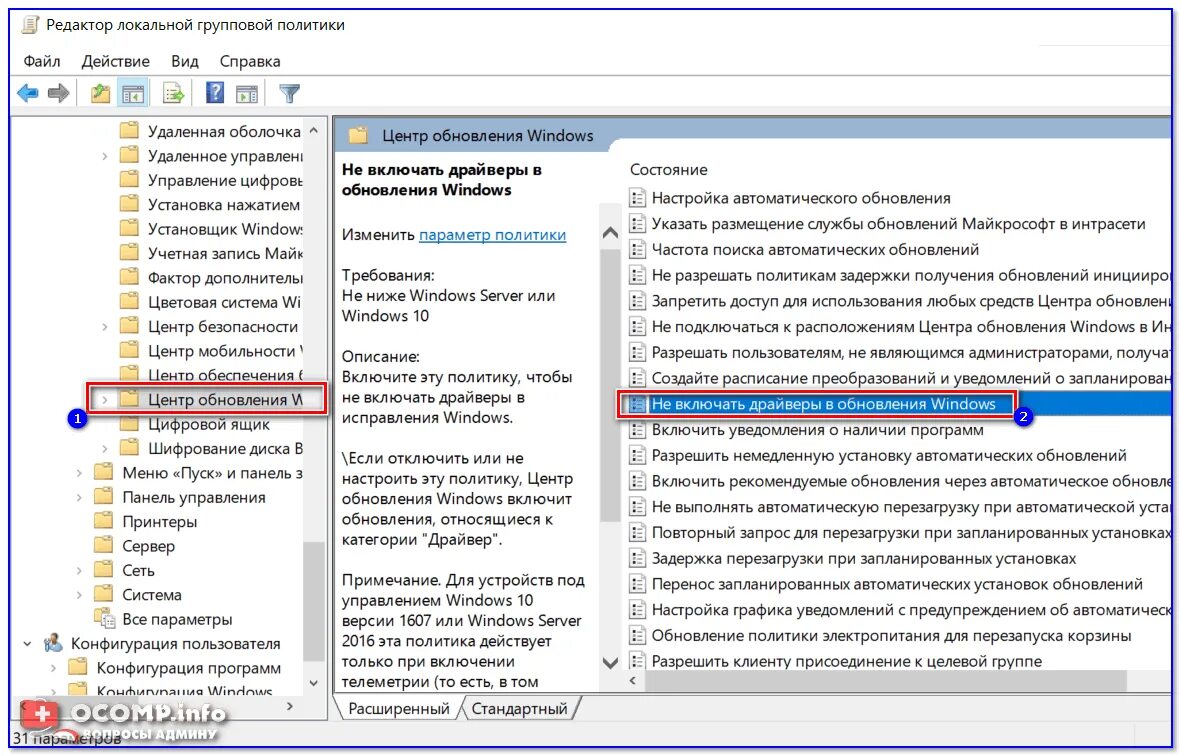This screenshot has height=756, width=1181.
Task: Click the tree pane scroll up arrow
Action: tap(314, 130)
